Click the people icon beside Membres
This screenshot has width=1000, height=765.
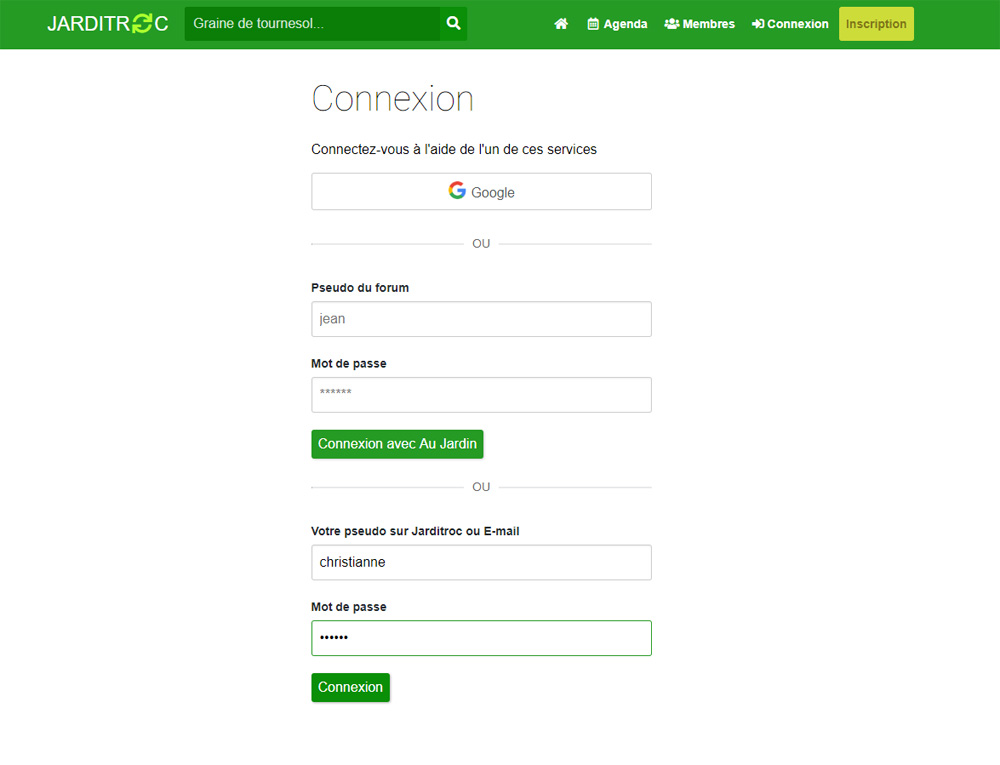[x=672, y=24]
